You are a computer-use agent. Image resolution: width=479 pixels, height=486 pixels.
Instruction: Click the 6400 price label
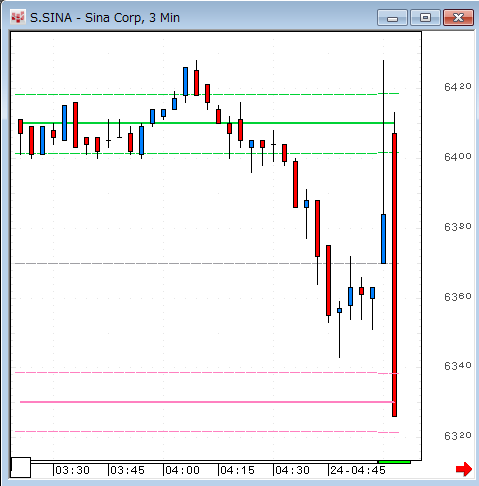click(458, 156)
